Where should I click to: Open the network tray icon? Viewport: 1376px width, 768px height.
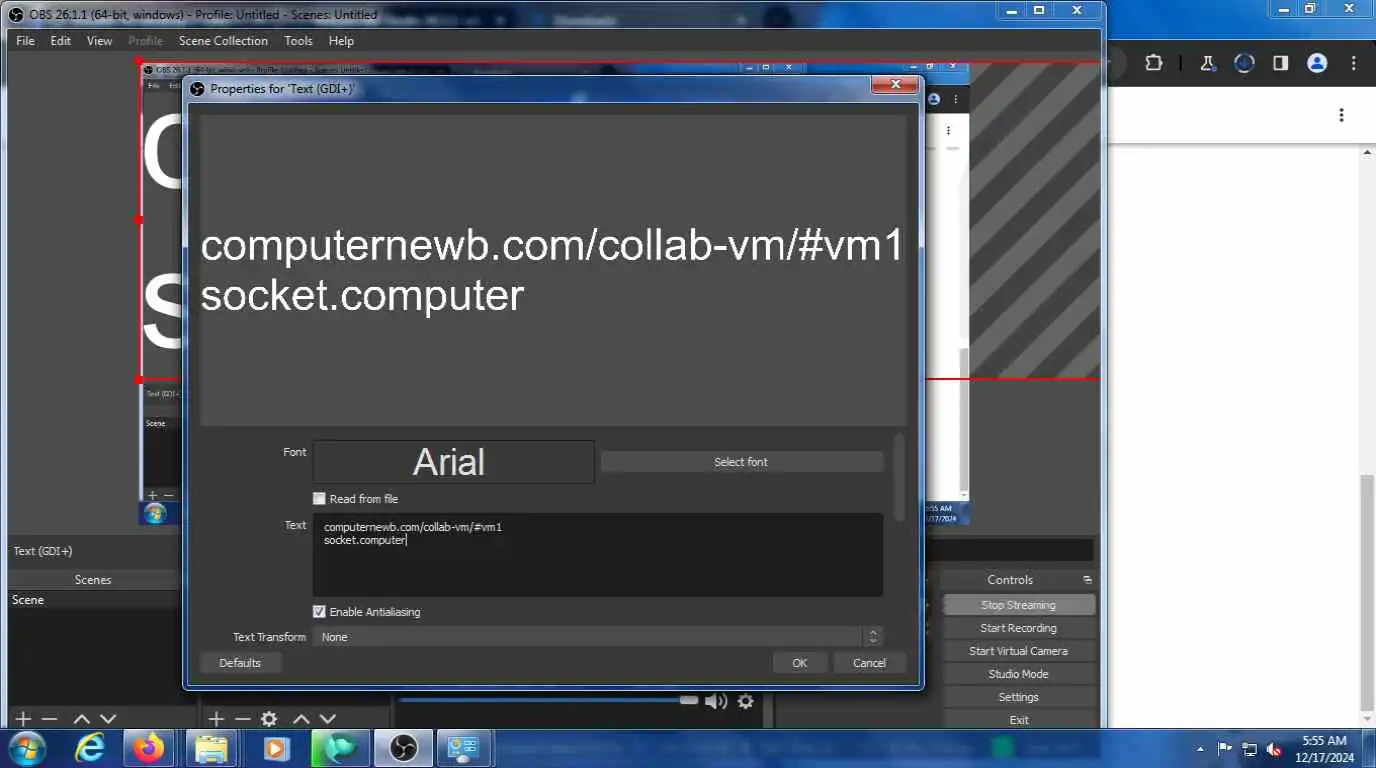click(1249, 749)
